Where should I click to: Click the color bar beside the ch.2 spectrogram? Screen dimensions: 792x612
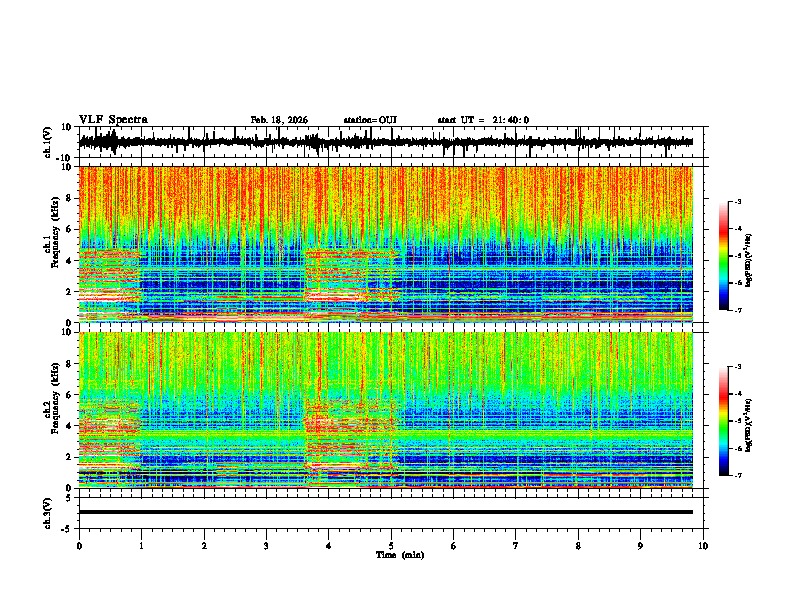click(x=724, y=421)
